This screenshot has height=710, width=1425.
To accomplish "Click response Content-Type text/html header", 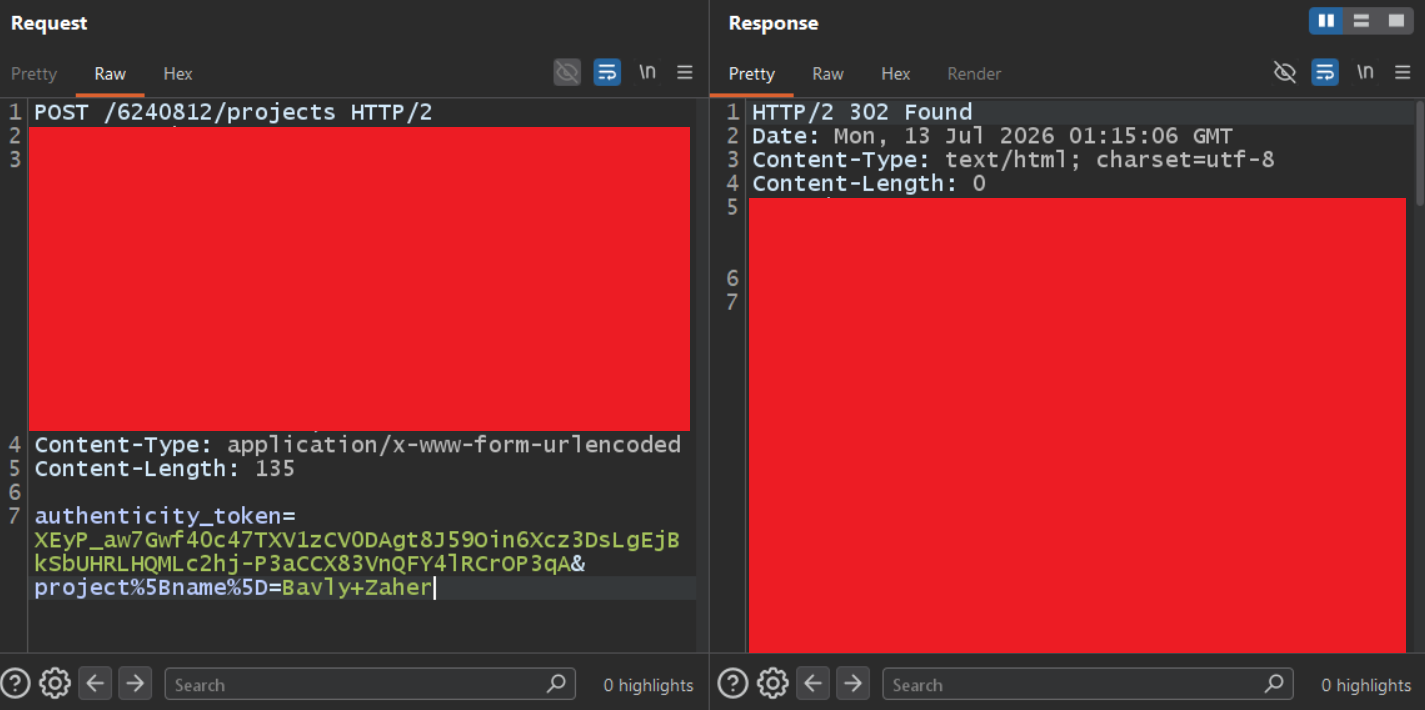I will coord(1013,160).
